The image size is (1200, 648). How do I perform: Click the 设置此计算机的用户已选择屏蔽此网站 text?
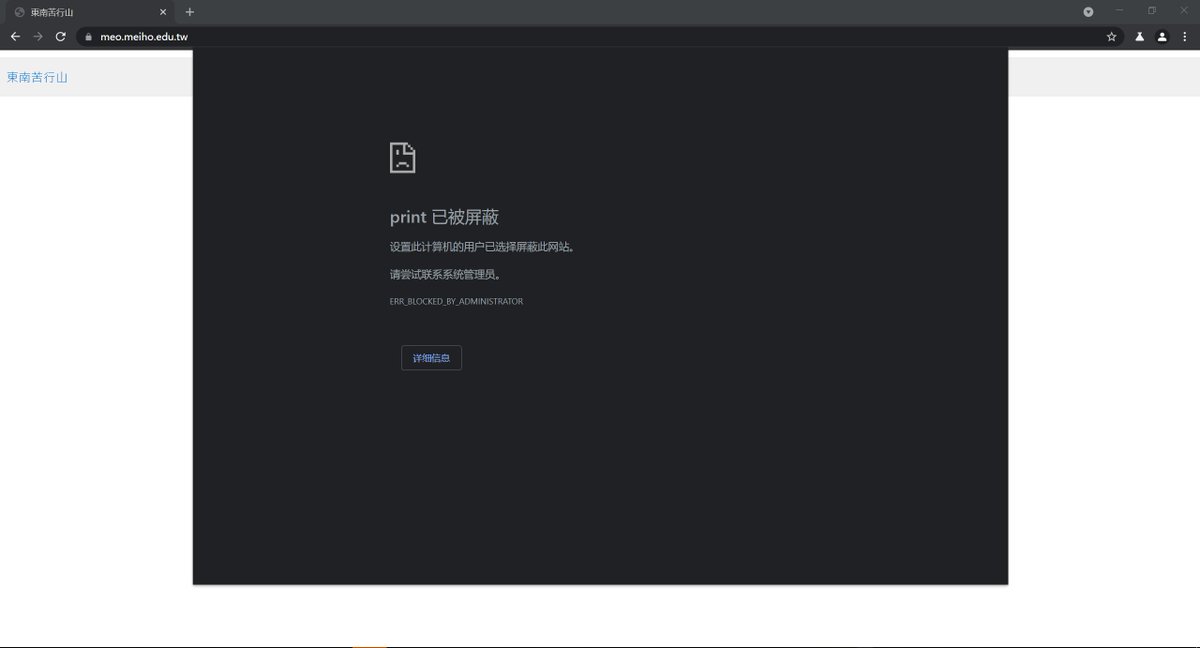pyautogui.click(x=482, y=247)
